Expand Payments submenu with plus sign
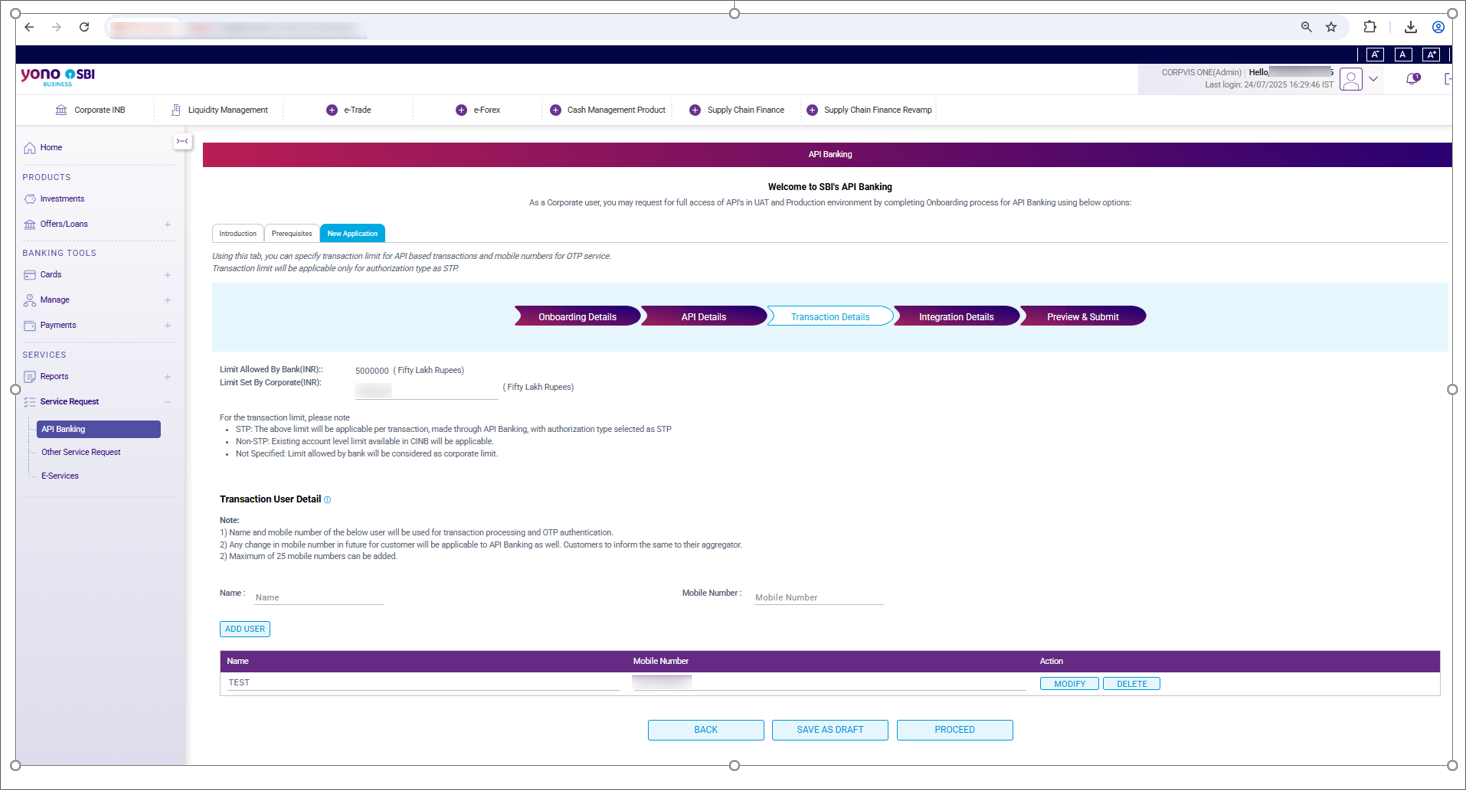The image size is (1466, 790). click(167, 326)
